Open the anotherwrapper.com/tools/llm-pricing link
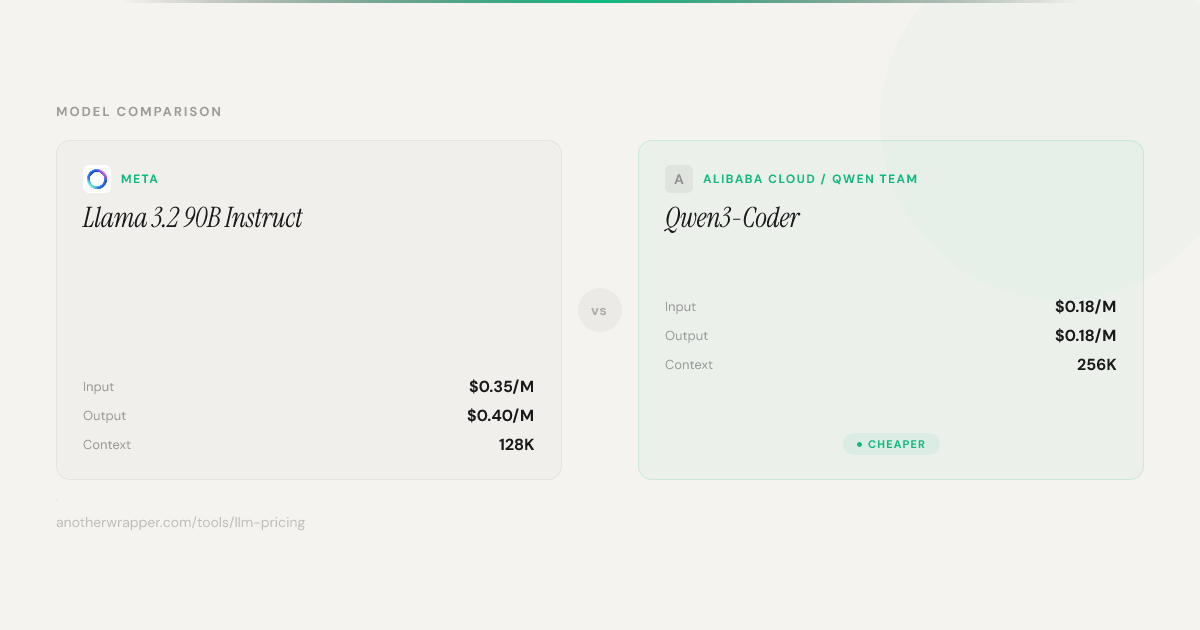 [x=180, y=522]
